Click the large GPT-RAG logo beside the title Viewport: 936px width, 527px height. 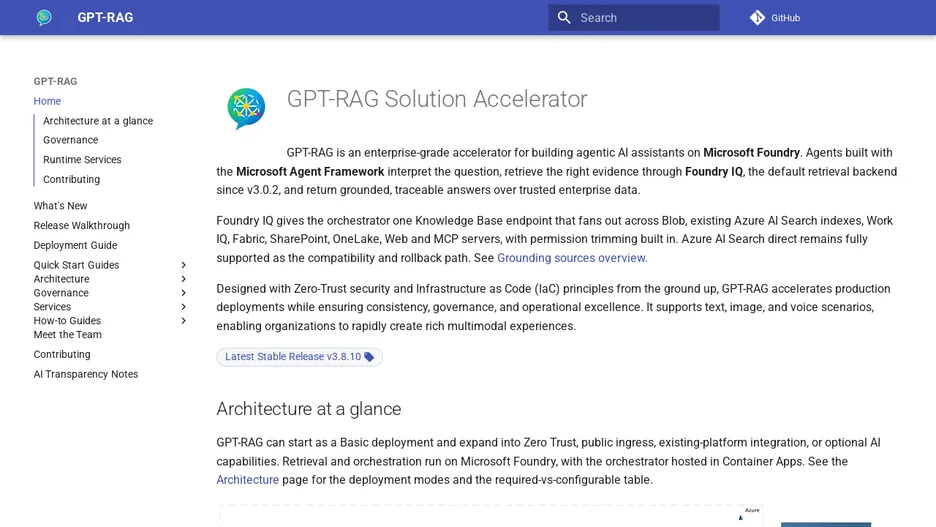(x=246, y=109)
